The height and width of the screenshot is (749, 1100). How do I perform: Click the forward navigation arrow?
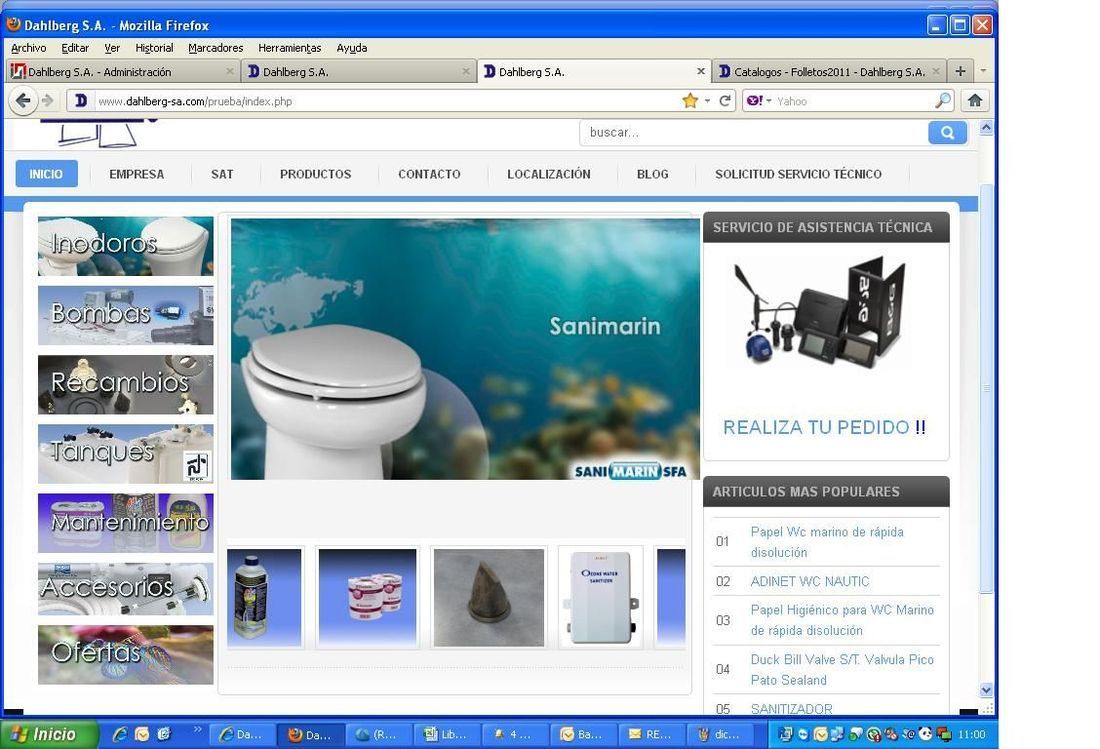48,101
